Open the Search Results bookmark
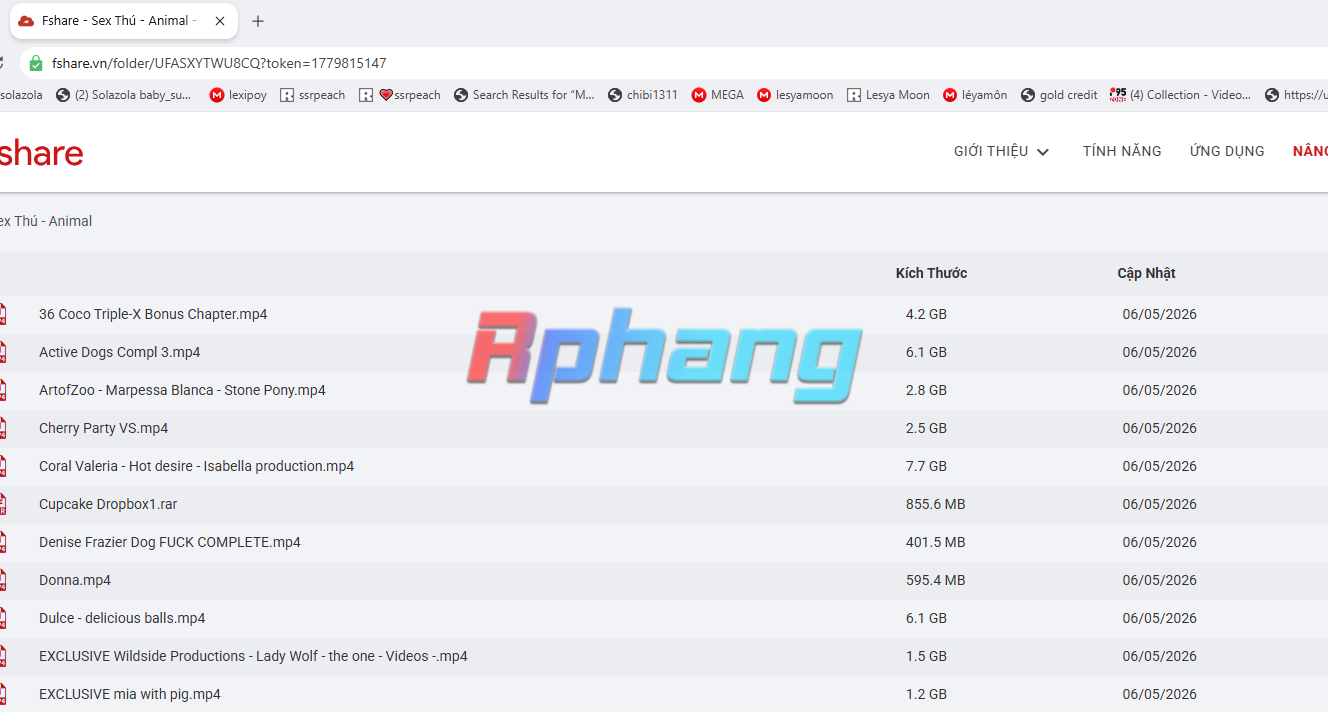1328x712 pixels. coord(524,95)
